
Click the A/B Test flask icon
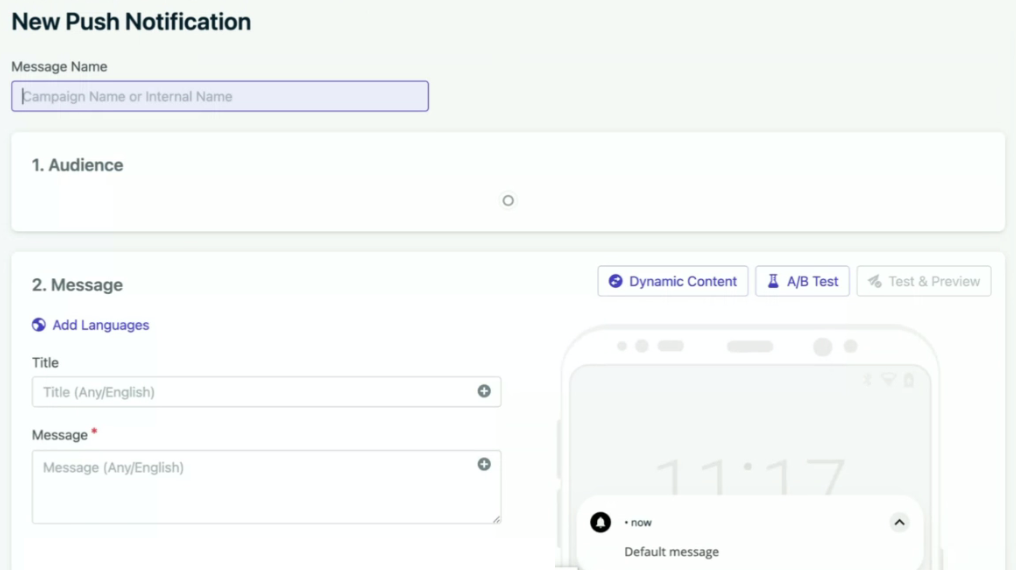[773, 281]
